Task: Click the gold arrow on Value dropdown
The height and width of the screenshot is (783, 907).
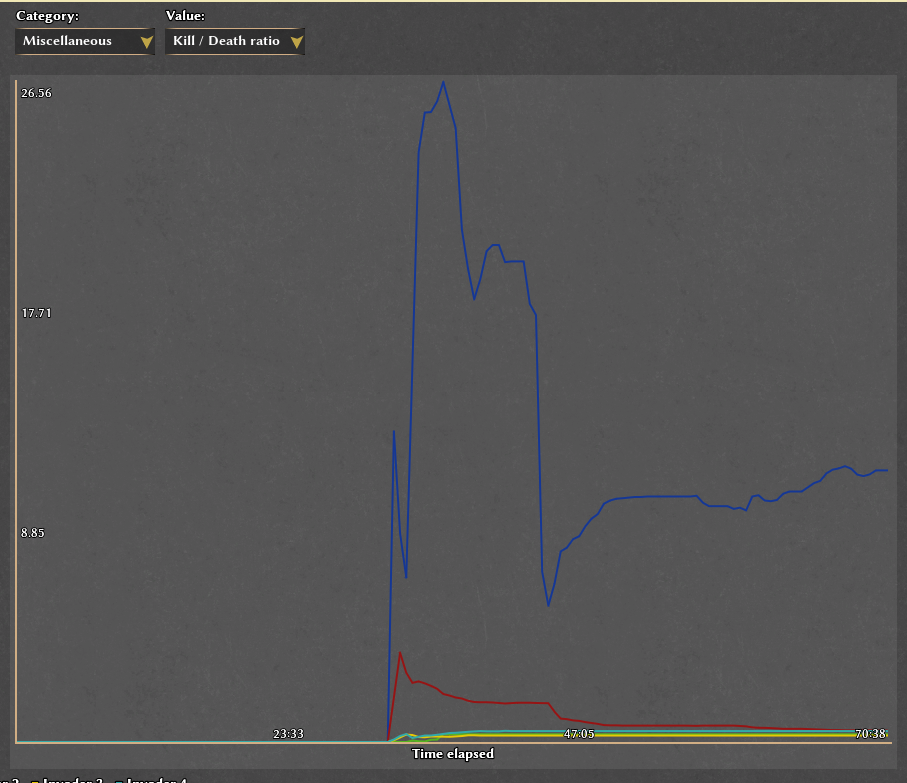Action: pos(296,42)
